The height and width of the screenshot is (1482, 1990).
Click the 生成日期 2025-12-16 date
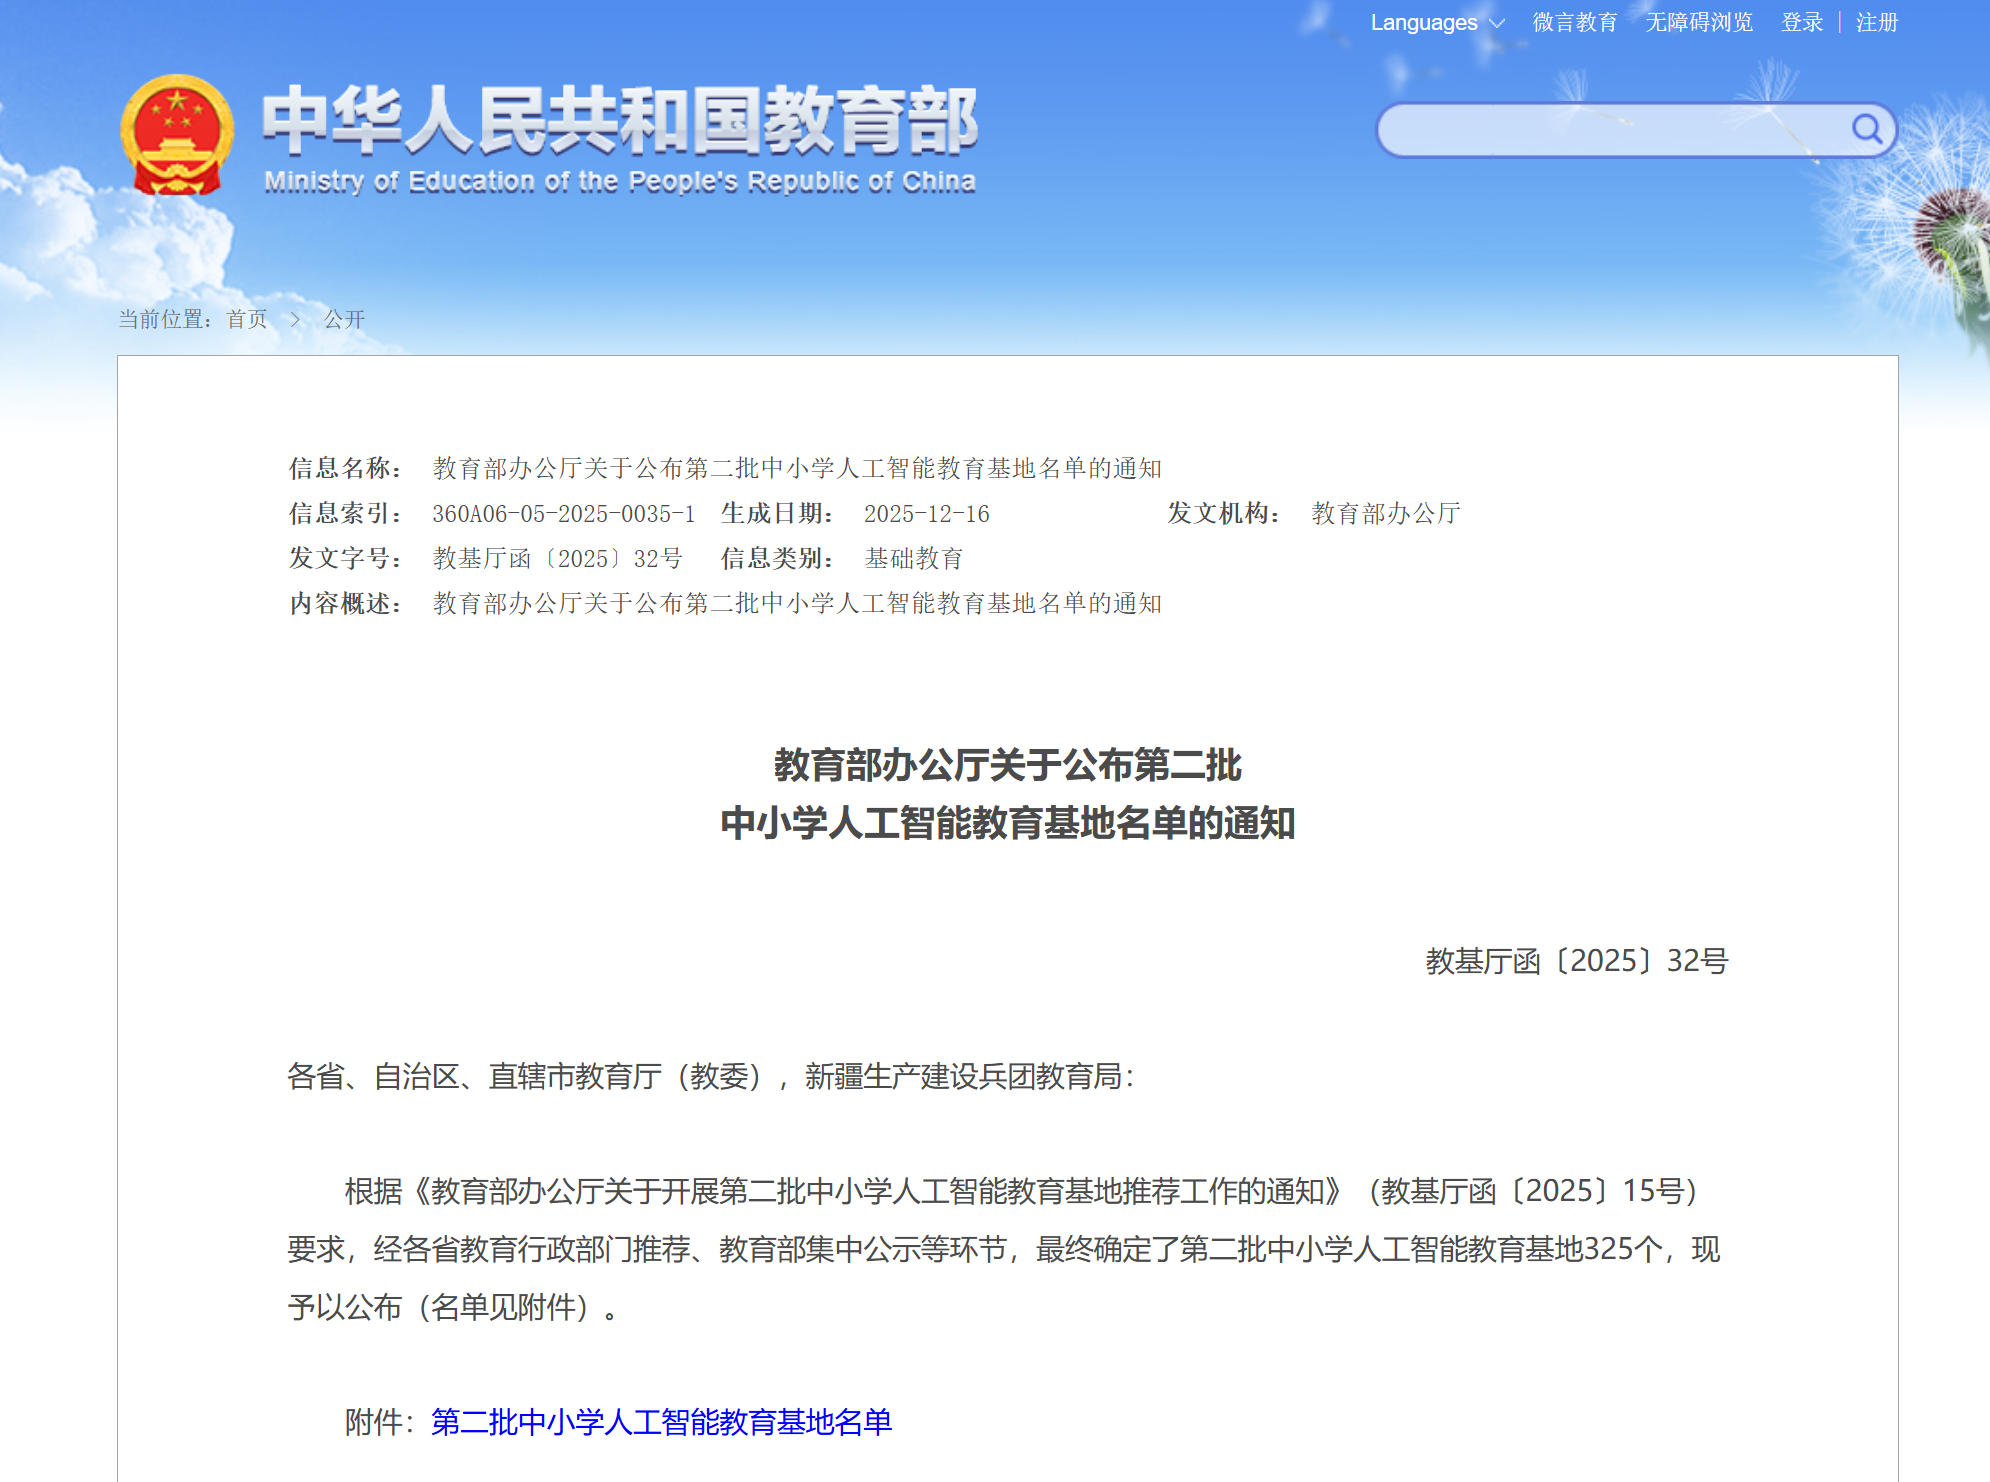(925, 515)
